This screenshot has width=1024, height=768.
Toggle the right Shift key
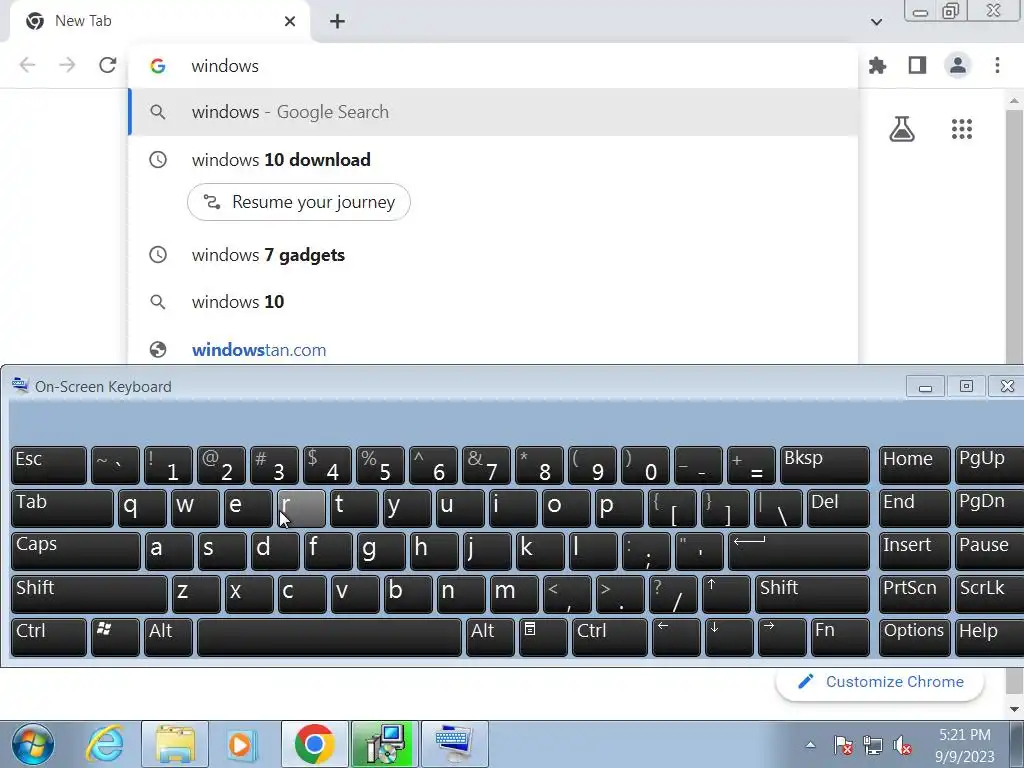coord(812,594)
